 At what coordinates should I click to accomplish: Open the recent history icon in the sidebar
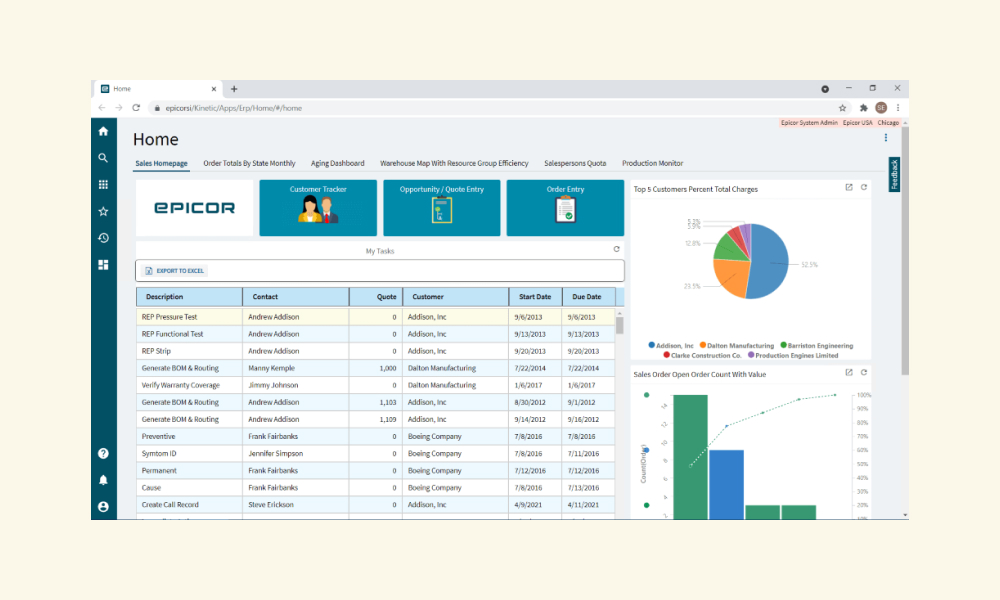(x=103, y=238)
